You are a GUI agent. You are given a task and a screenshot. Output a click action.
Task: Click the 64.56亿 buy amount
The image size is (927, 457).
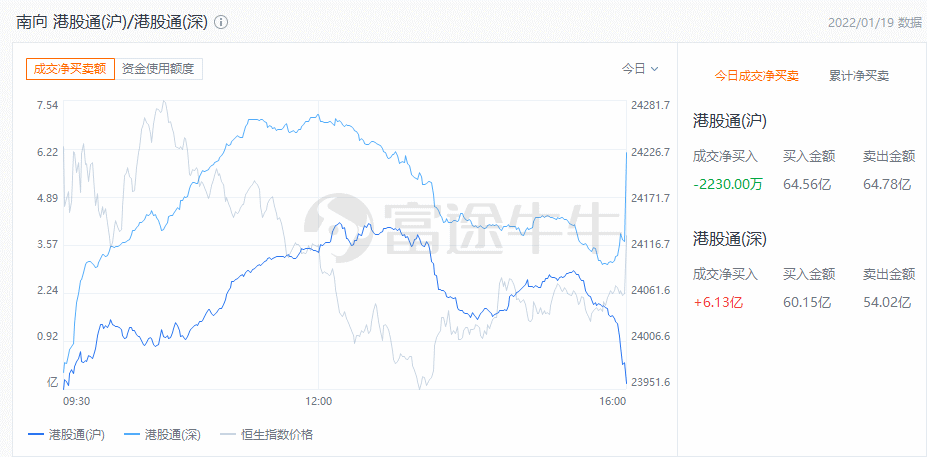(x=806, y=183)
